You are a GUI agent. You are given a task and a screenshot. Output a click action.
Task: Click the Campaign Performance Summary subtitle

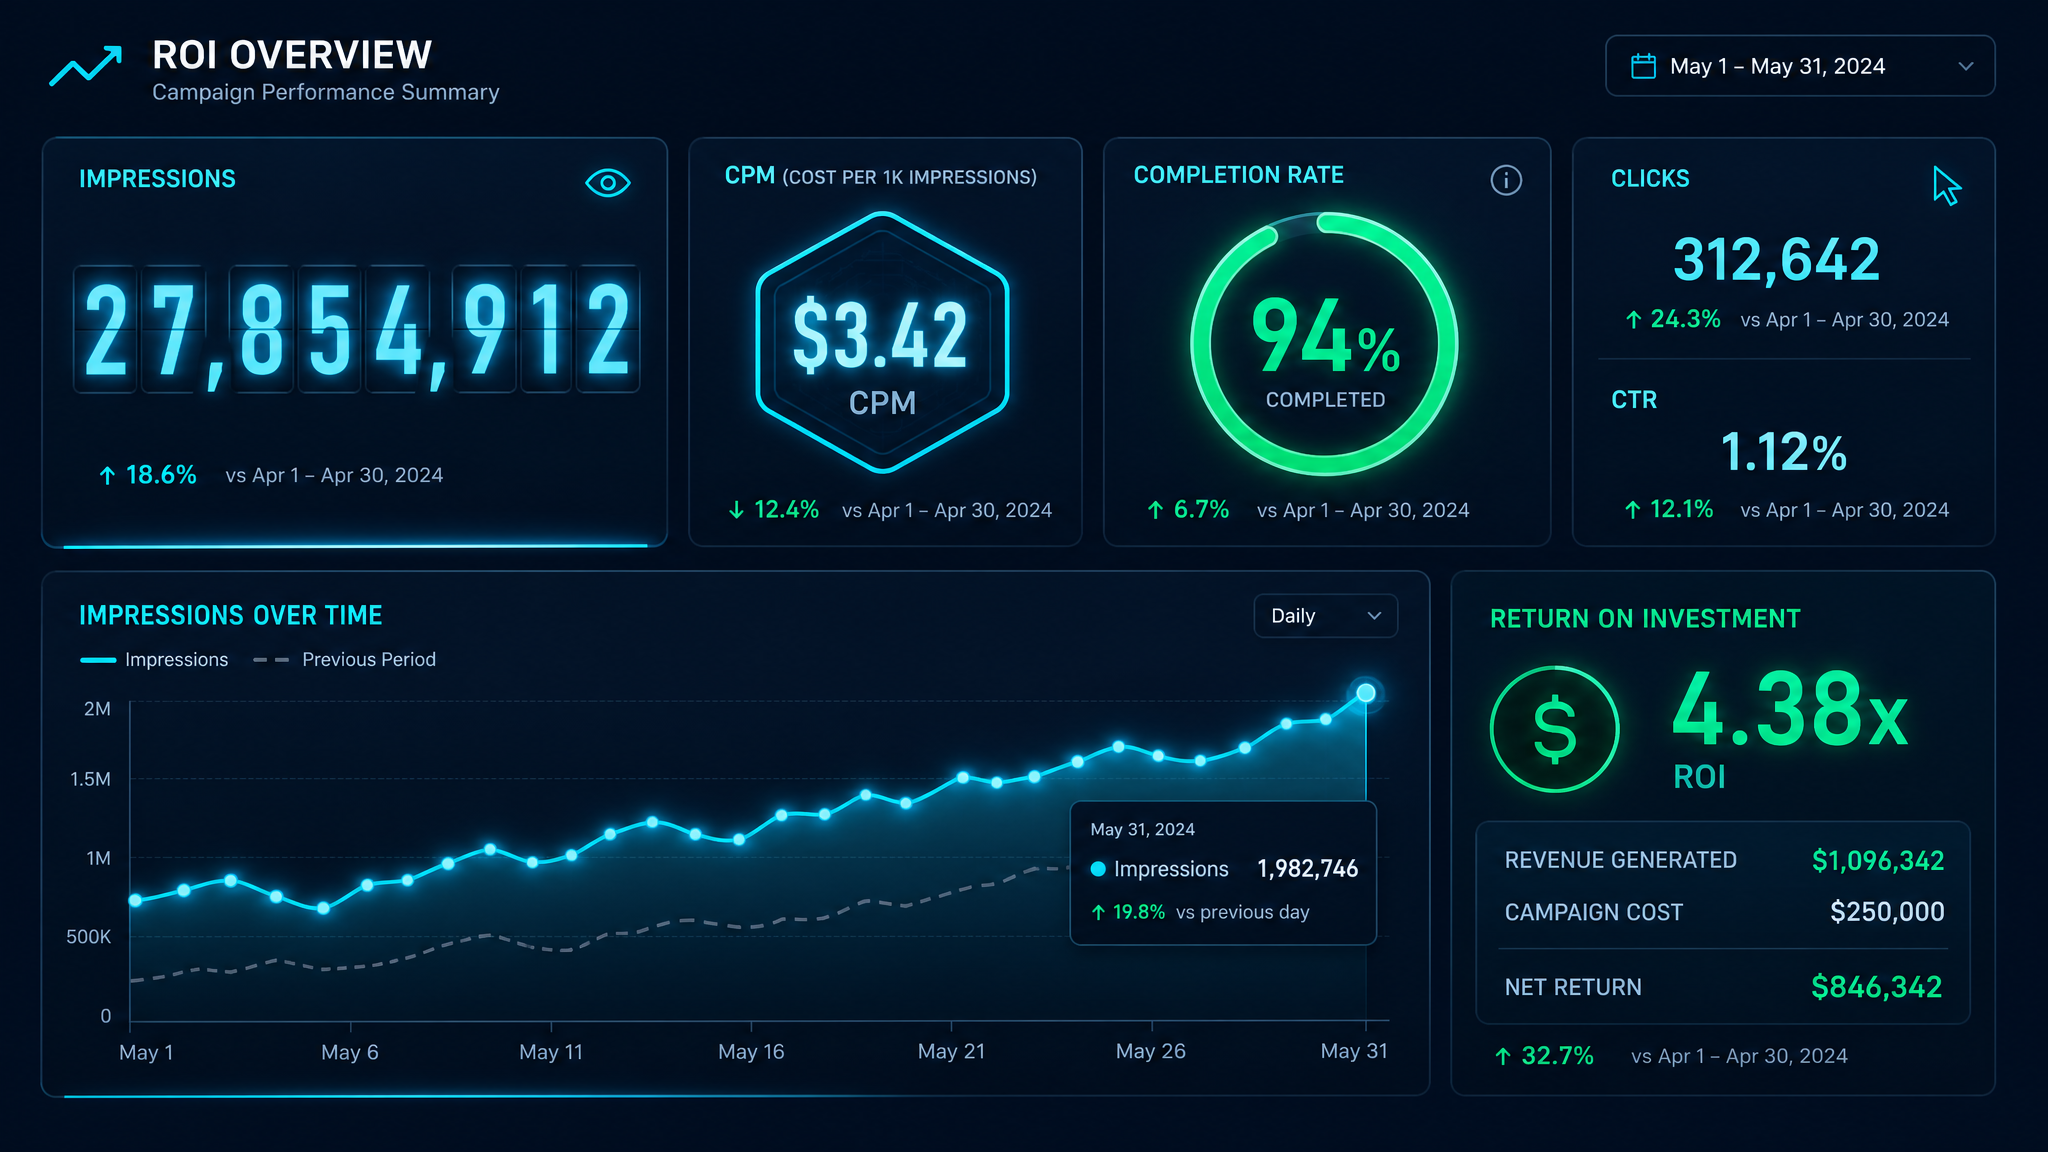pos(326,92)
